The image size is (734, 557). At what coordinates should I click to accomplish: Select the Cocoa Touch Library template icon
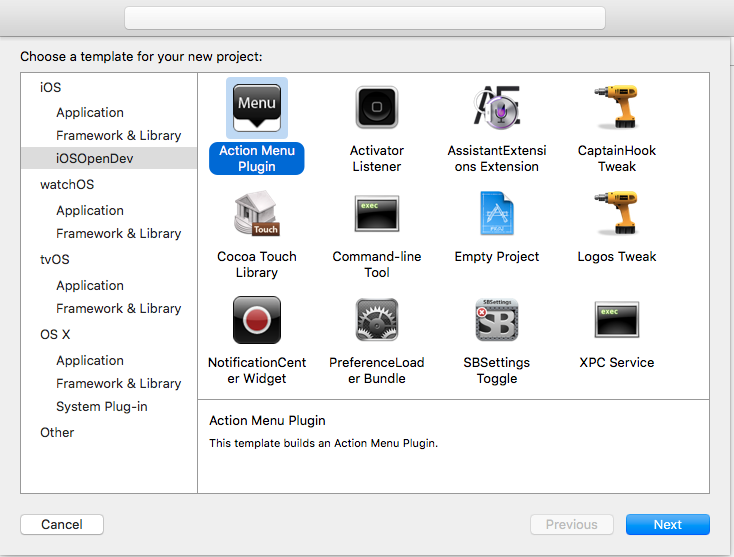(257, 213)
